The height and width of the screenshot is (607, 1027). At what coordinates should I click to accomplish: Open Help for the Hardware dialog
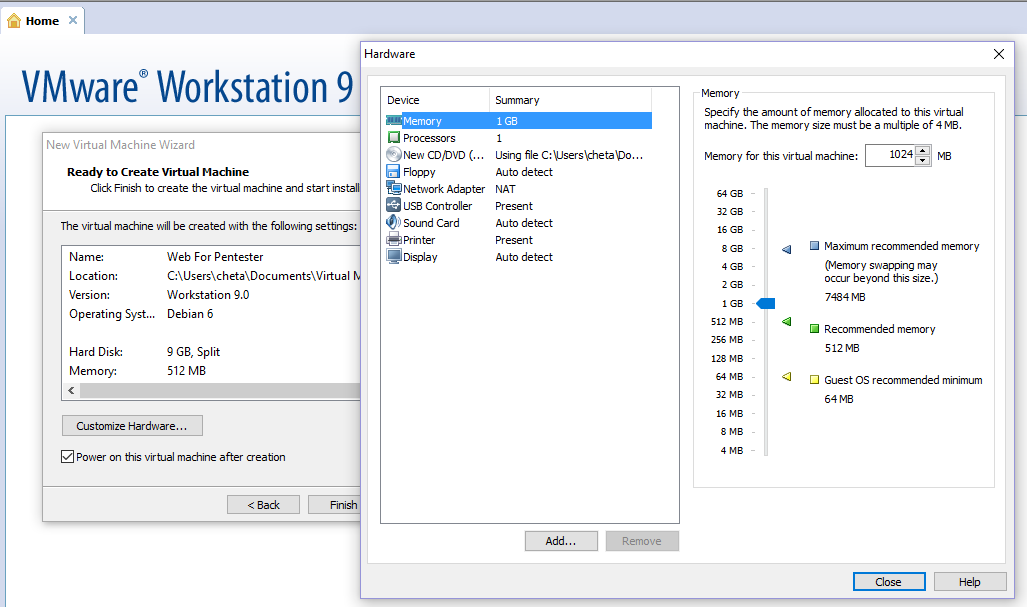(969, 581)
